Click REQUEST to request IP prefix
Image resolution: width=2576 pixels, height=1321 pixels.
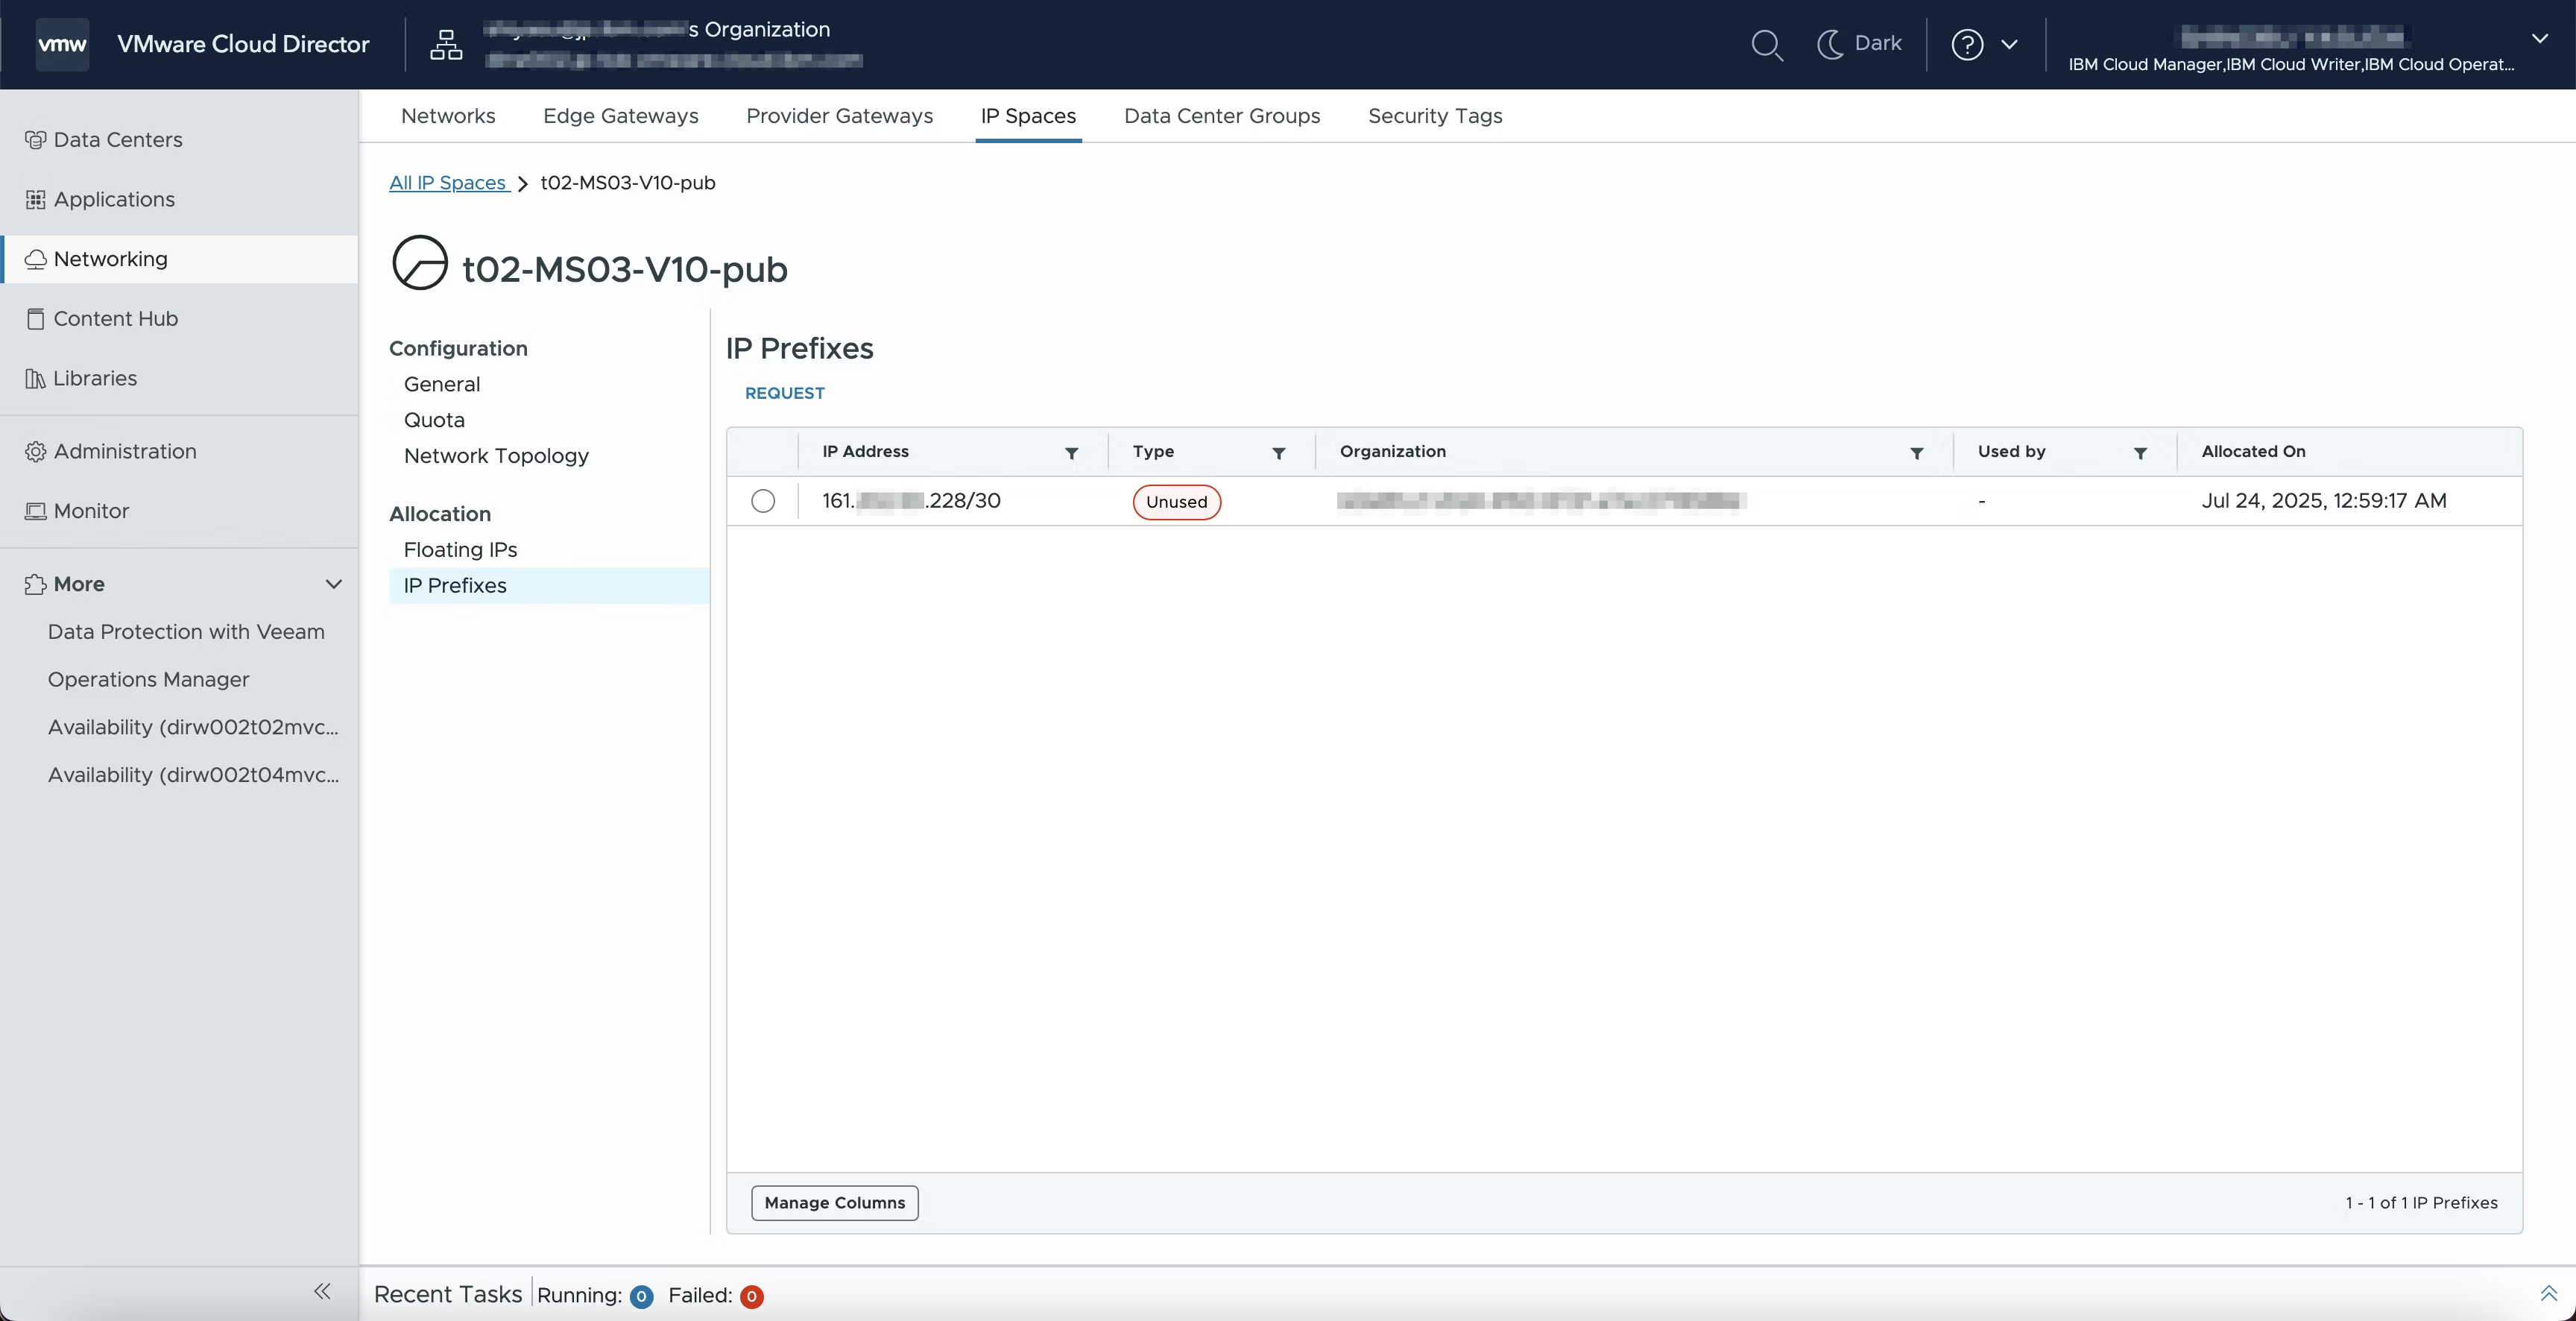784,393
